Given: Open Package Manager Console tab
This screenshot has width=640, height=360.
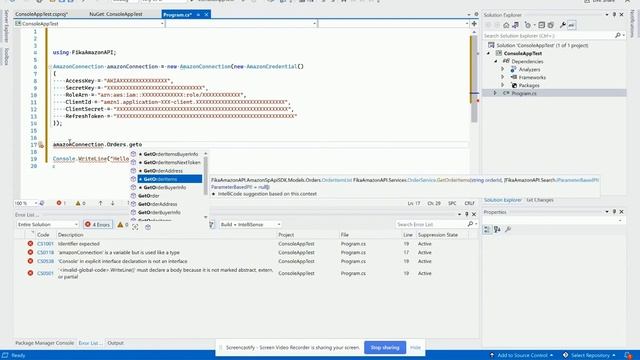Looking at the screenshot, I should tap(44, 343).
